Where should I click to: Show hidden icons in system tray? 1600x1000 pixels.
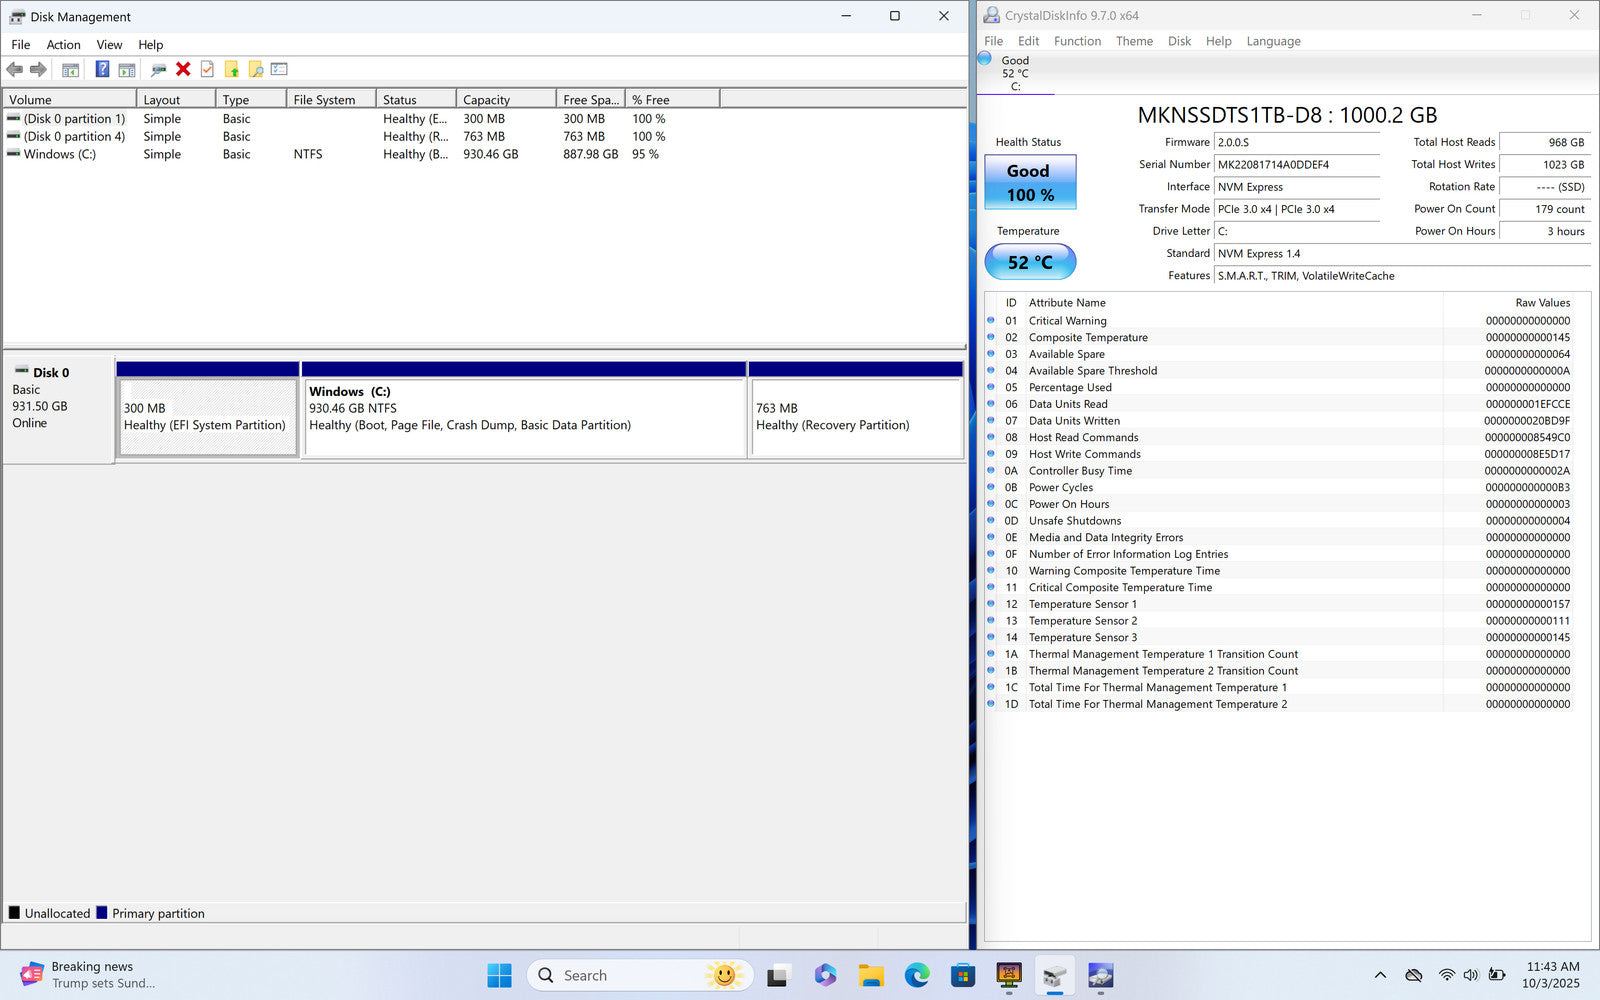(x=1380, y=975)
